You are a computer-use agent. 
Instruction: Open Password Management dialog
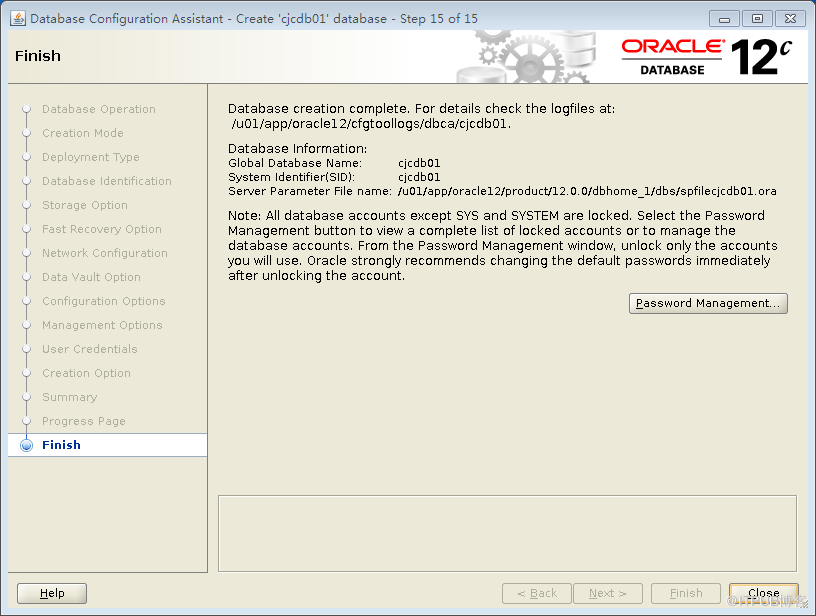click(708, 303)
